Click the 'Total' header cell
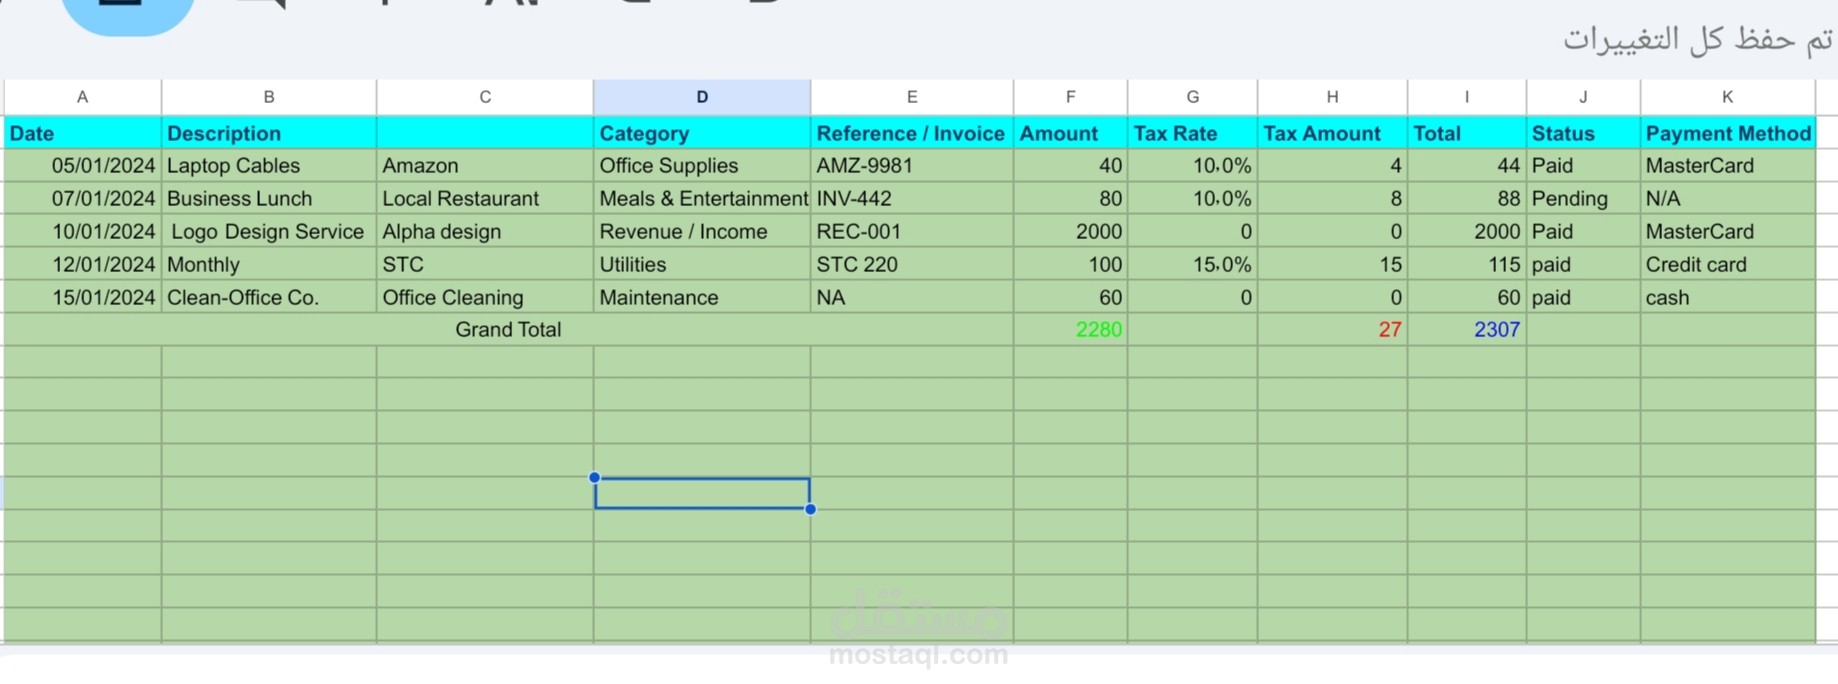 point(1467,133)
